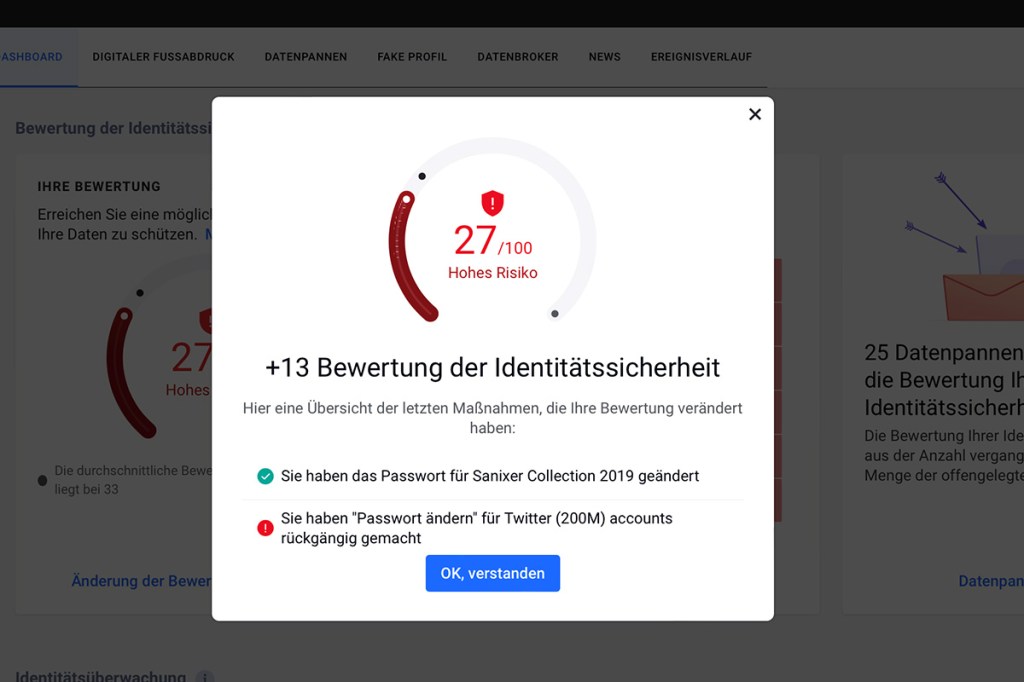This screenshot has height=682, width=1024.
Task: Open the Datenpannen tab
Action: [x=306, y=57]
